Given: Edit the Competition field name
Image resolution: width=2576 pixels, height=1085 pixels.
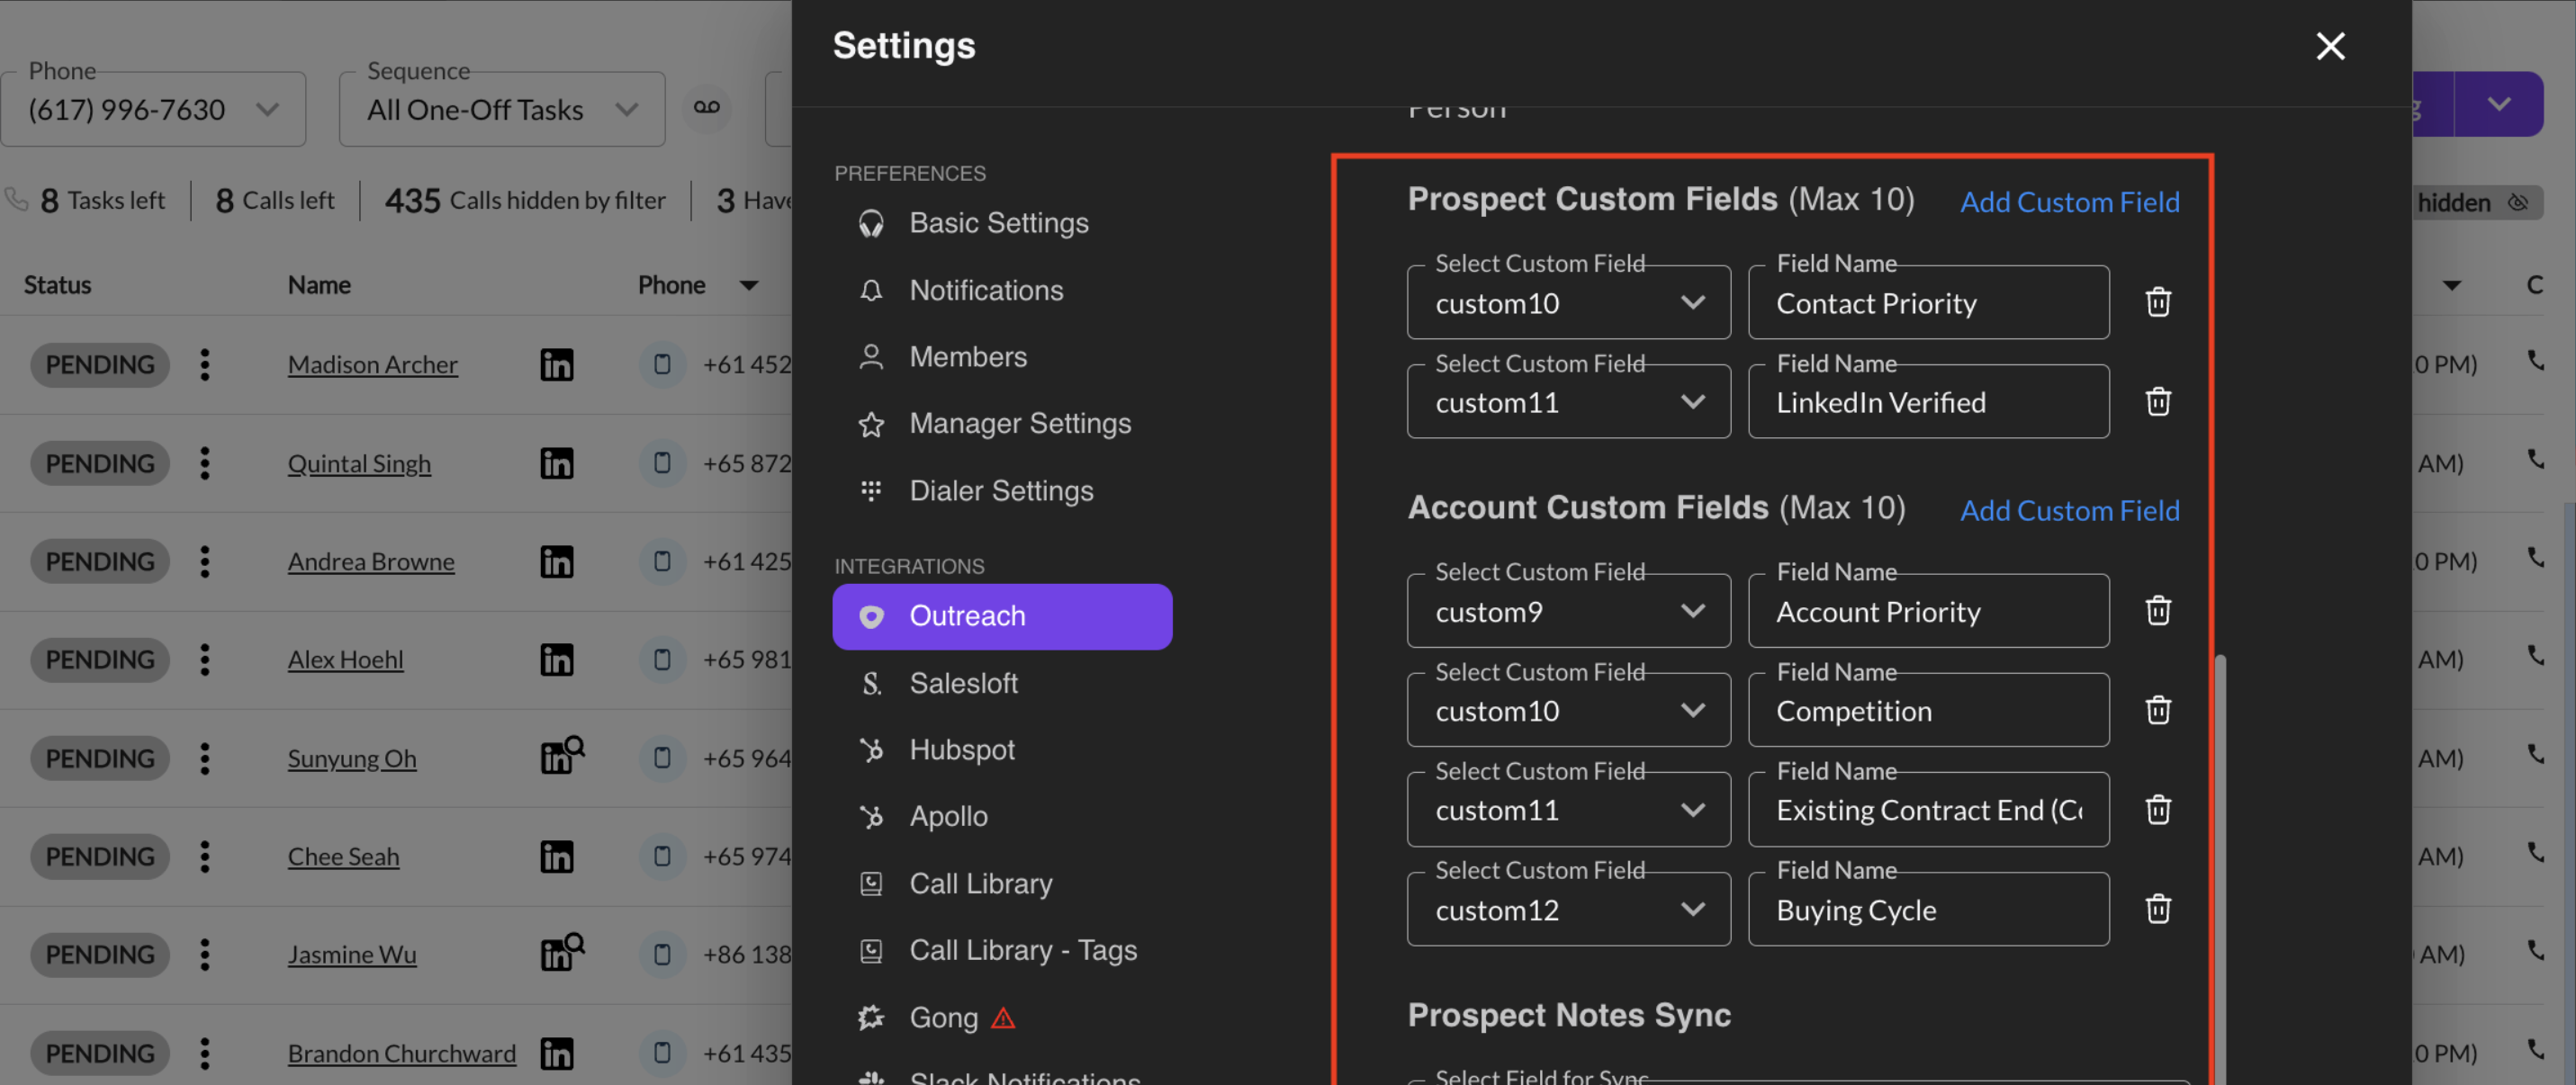Looking at the screenshot, I should coord(1928,710).
